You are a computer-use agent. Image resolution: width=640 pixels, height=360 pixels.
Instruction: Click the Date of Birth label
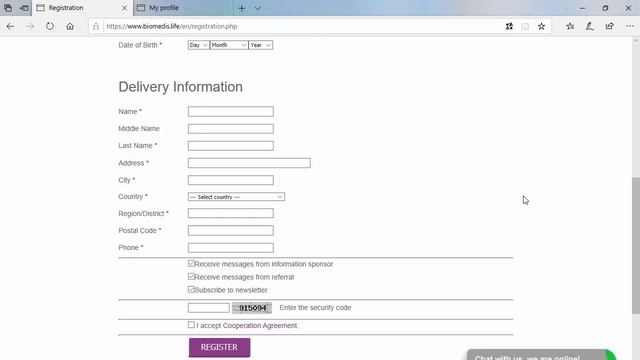pyautogui.click(x=140, y=45)
